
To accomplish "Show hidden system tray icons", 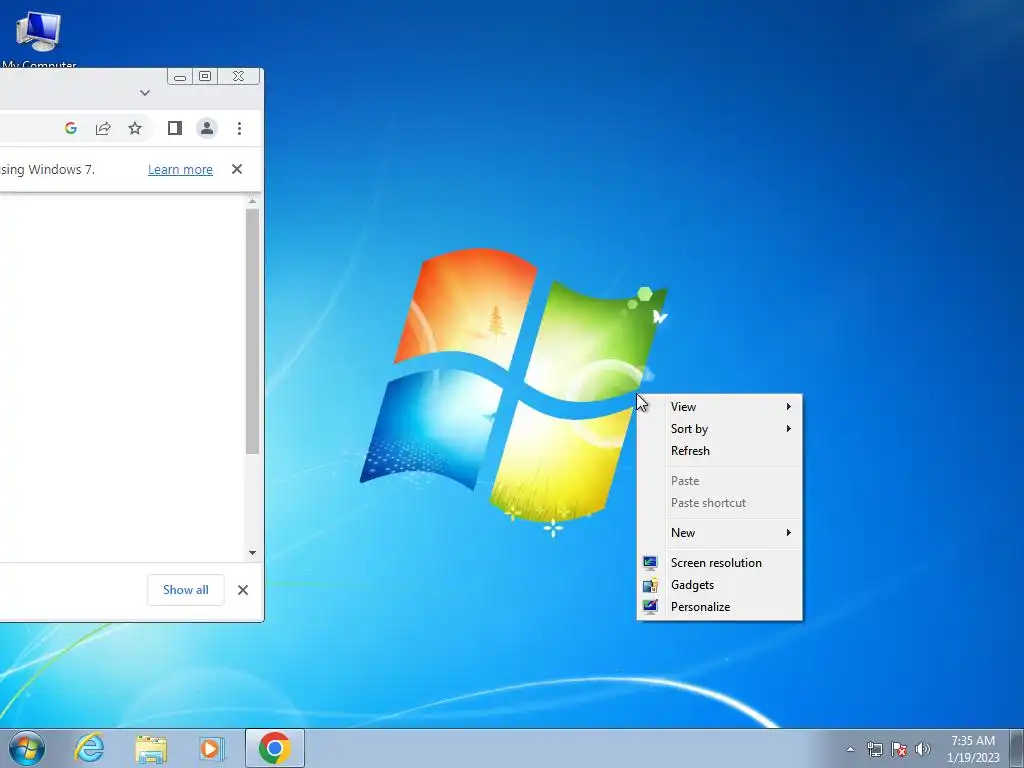I will coord(850,749).
